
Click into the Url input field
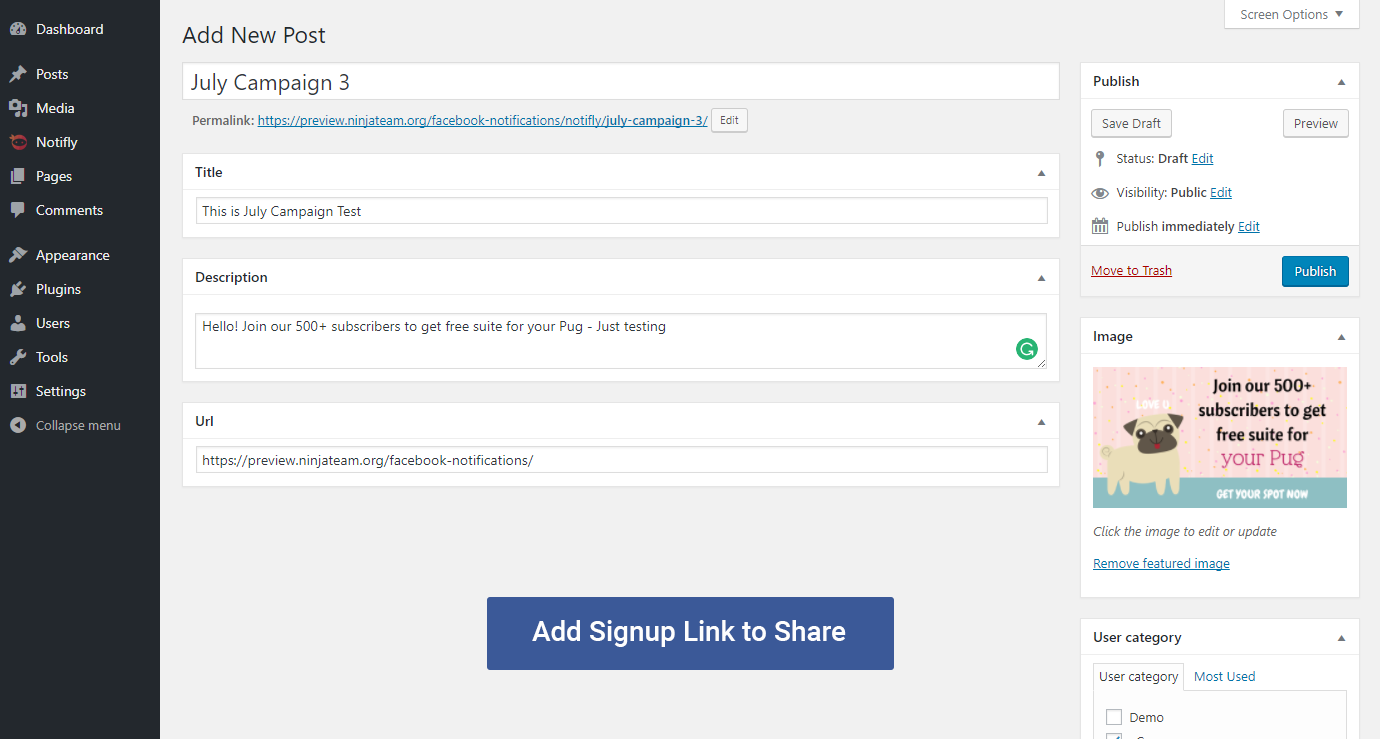click(x=621, y=460)
